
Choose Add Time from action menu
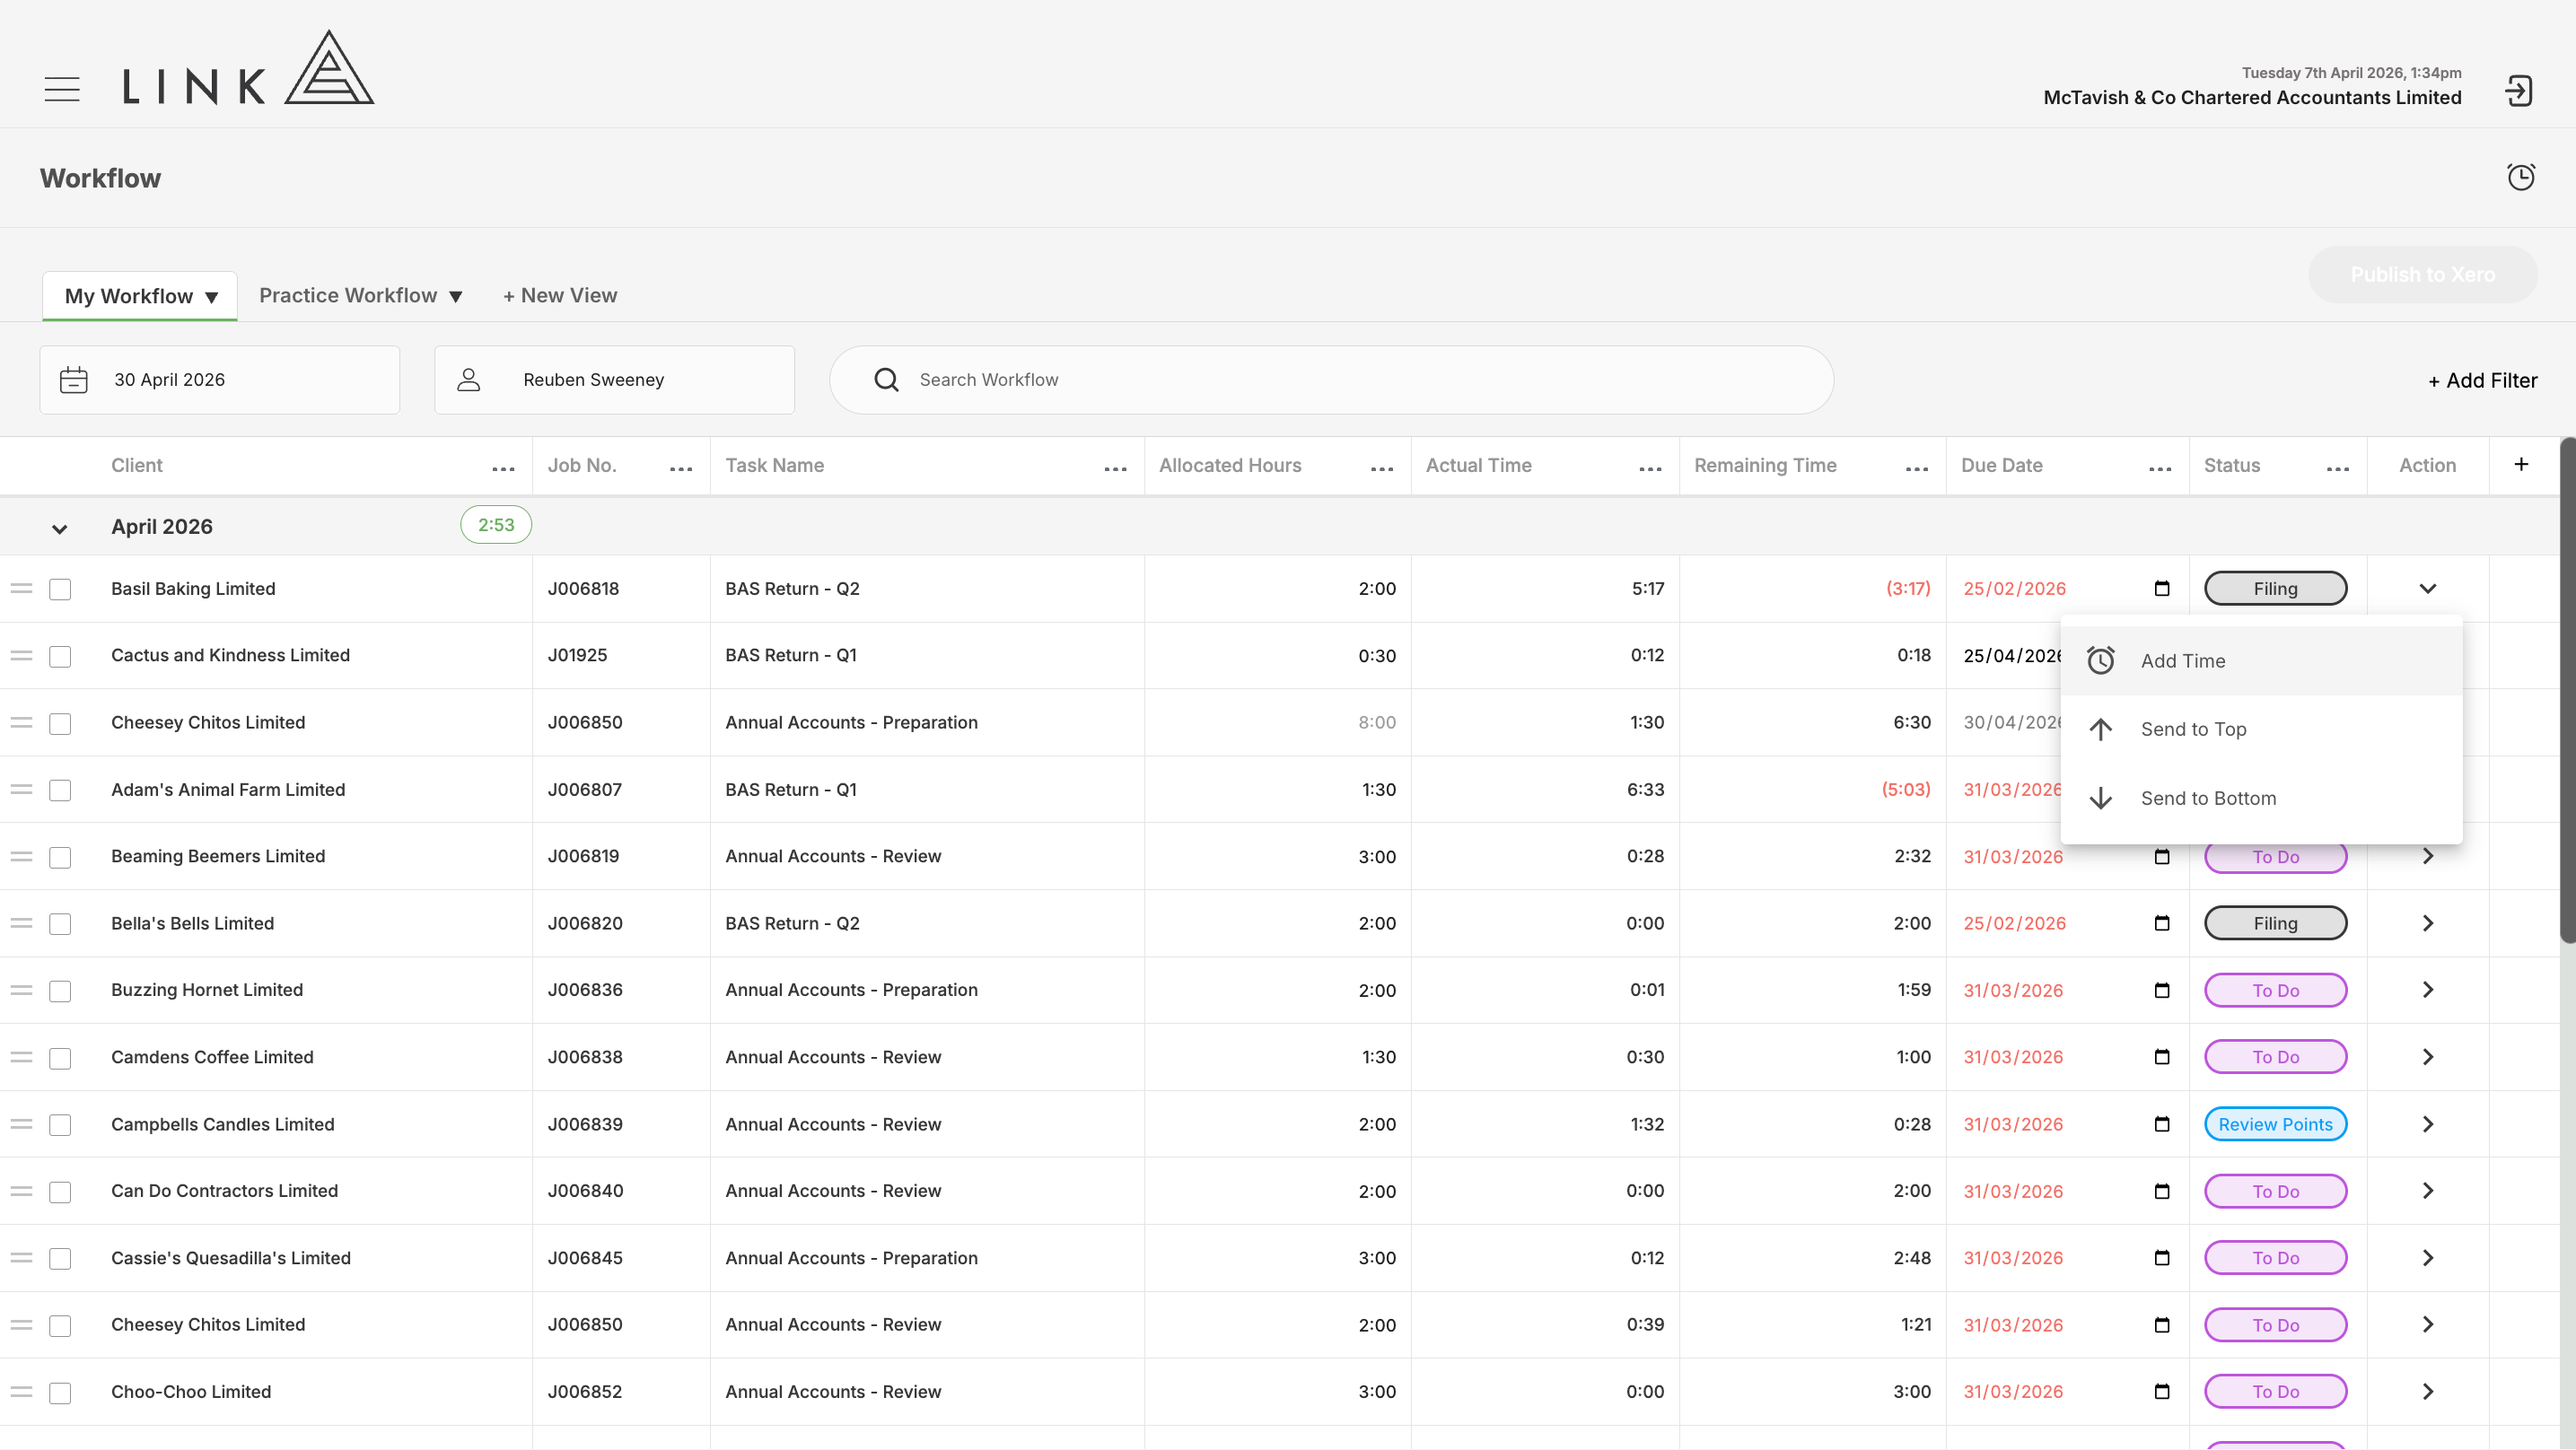point(2261,661)
